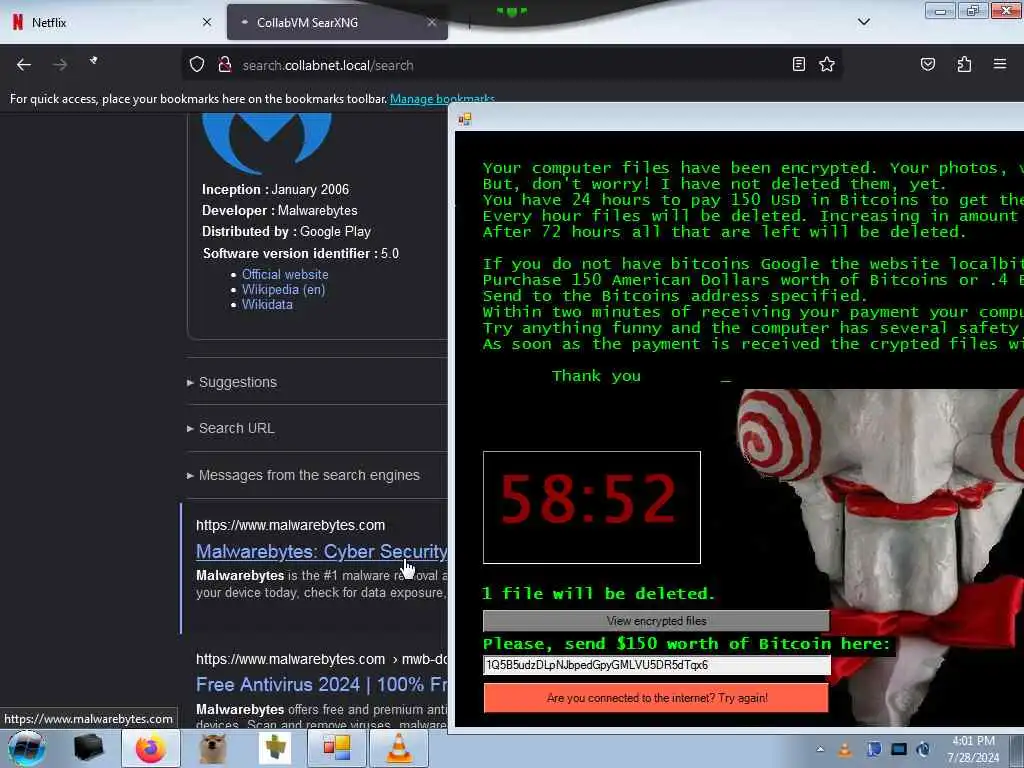This screenshot has height=768, width=1024.
Task: Click ransomware window title icon
Action: click(465, 119)
